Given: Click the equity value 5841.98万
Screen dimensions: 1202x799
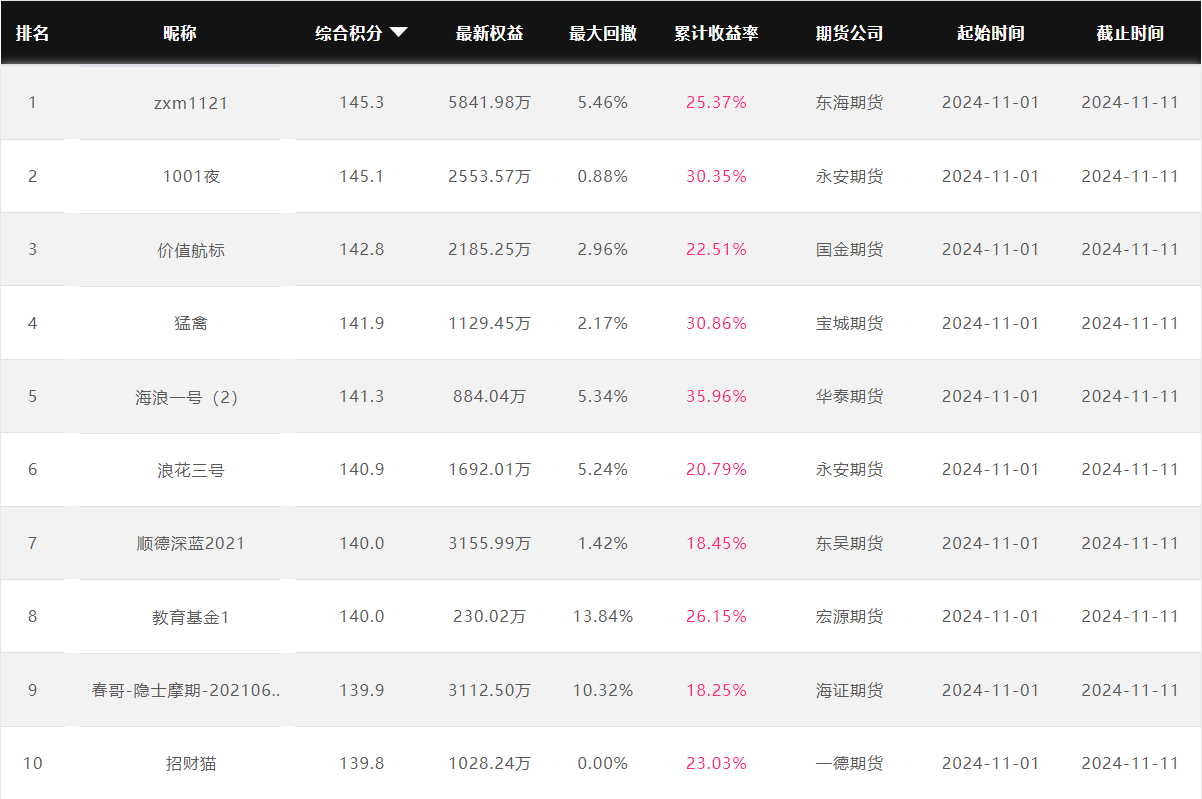Looking at the screenshot, I should pos(490,102).
